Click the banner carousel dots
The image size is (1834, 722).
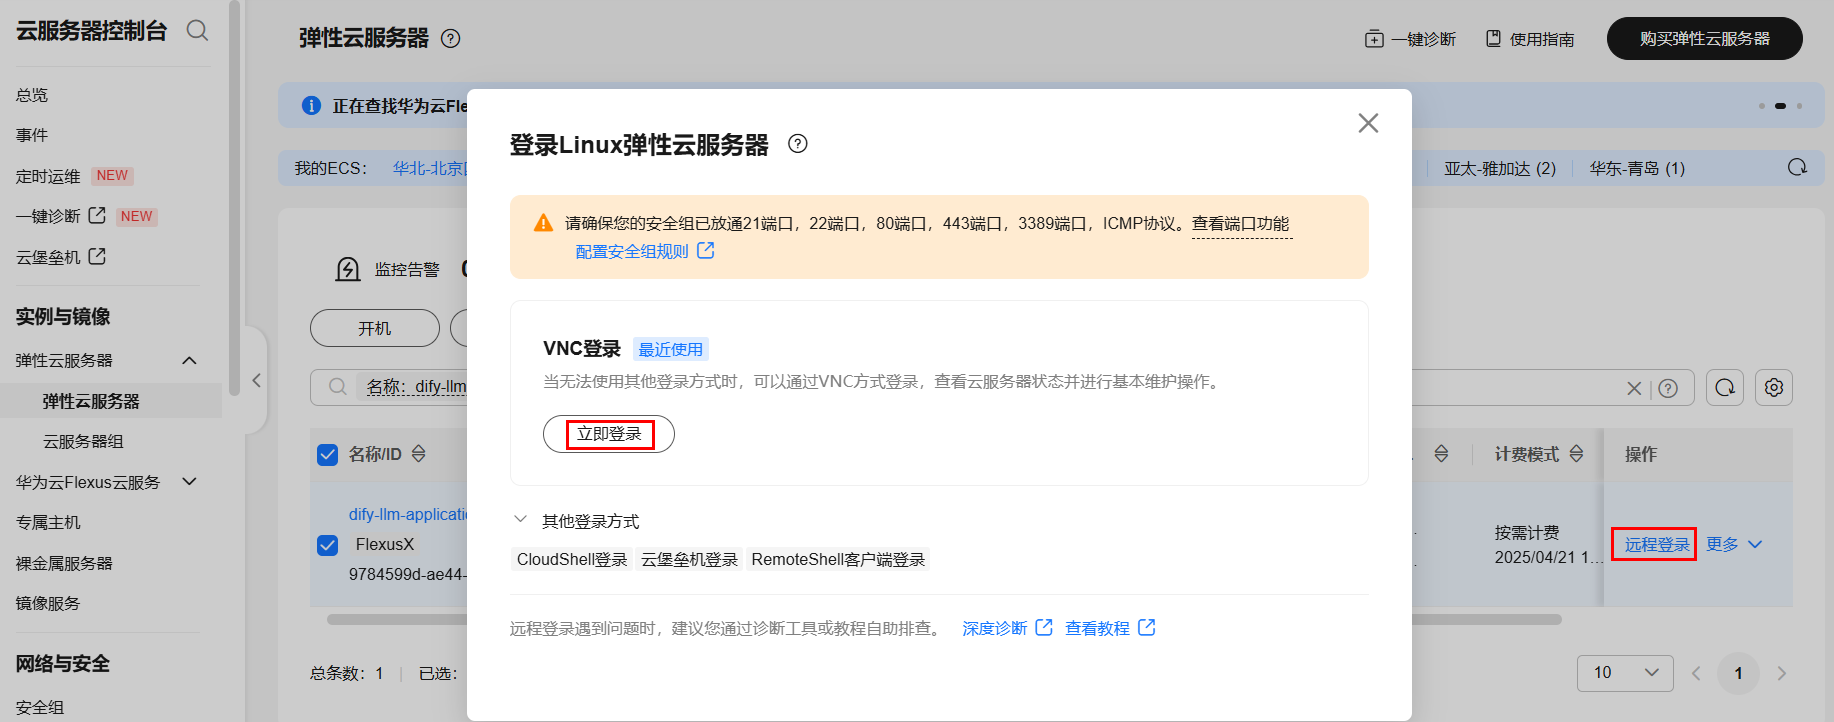1780,106
